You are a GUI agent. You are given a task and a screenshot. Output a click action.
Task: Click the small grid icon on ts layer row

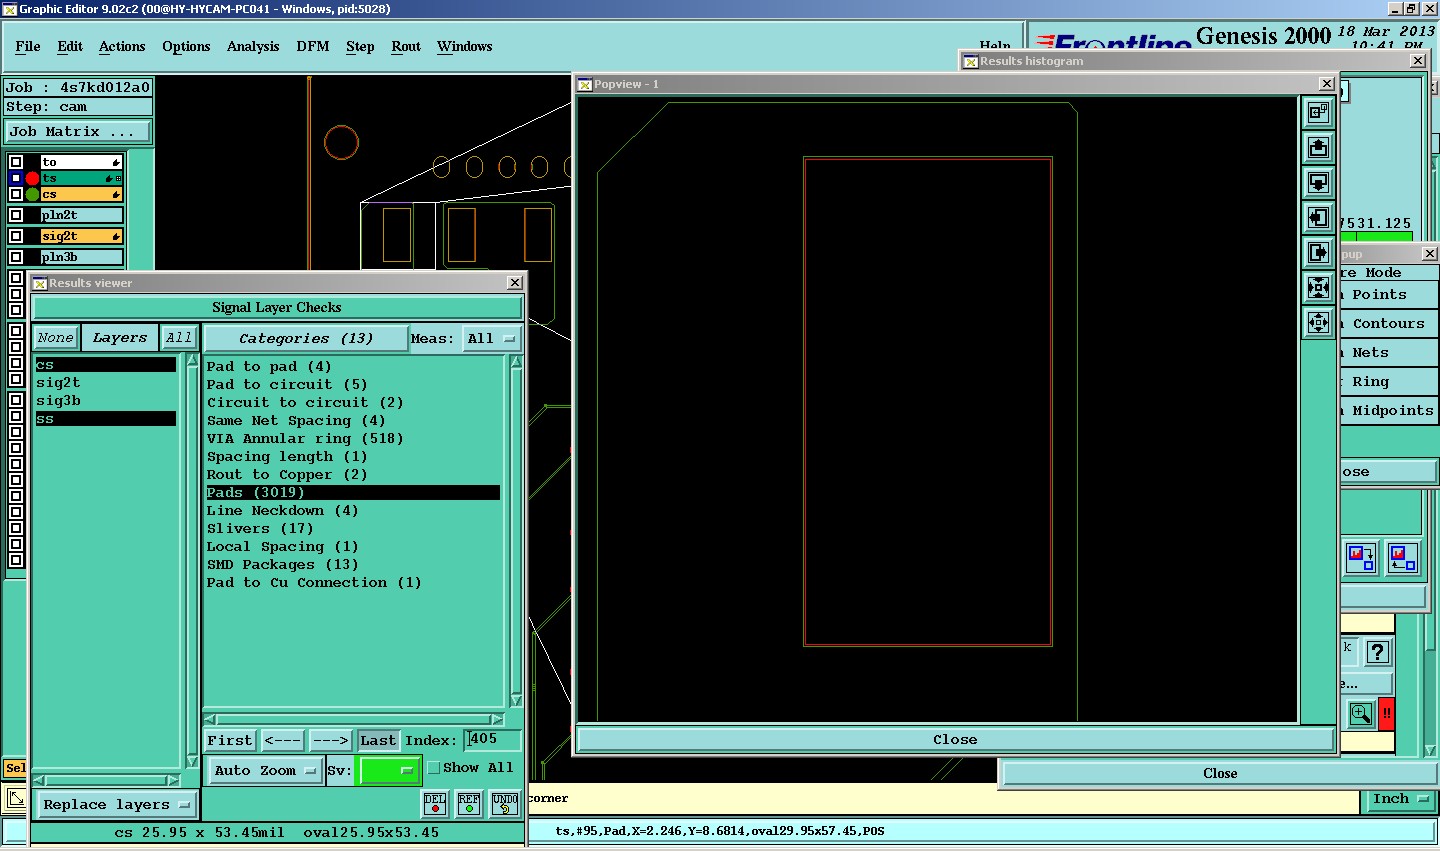119,178
